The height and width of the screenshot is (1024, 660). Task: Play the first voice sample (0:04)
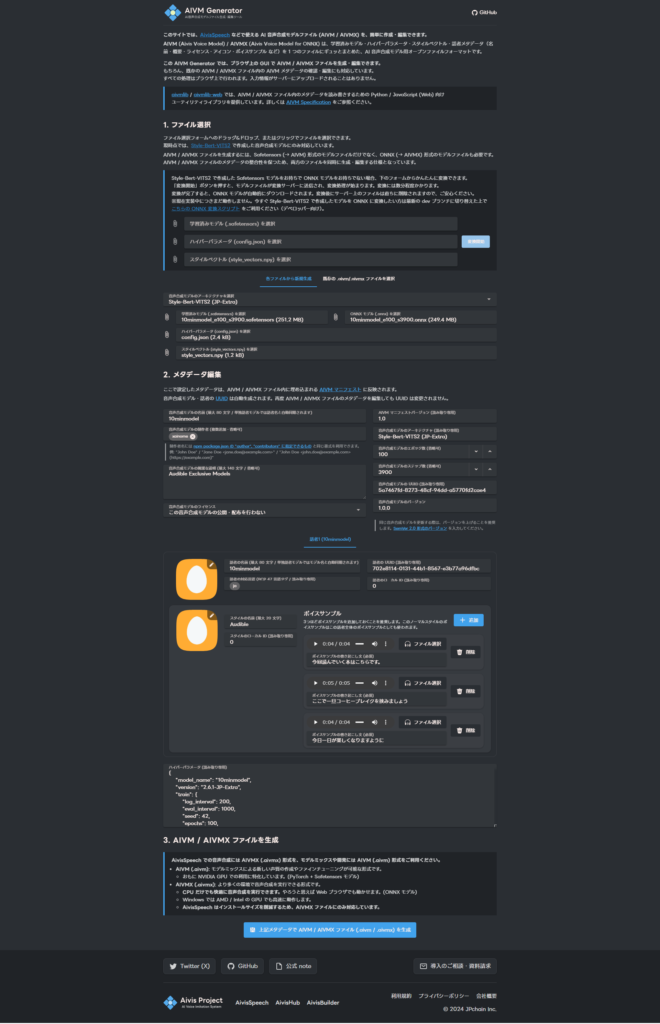point(315,644)
